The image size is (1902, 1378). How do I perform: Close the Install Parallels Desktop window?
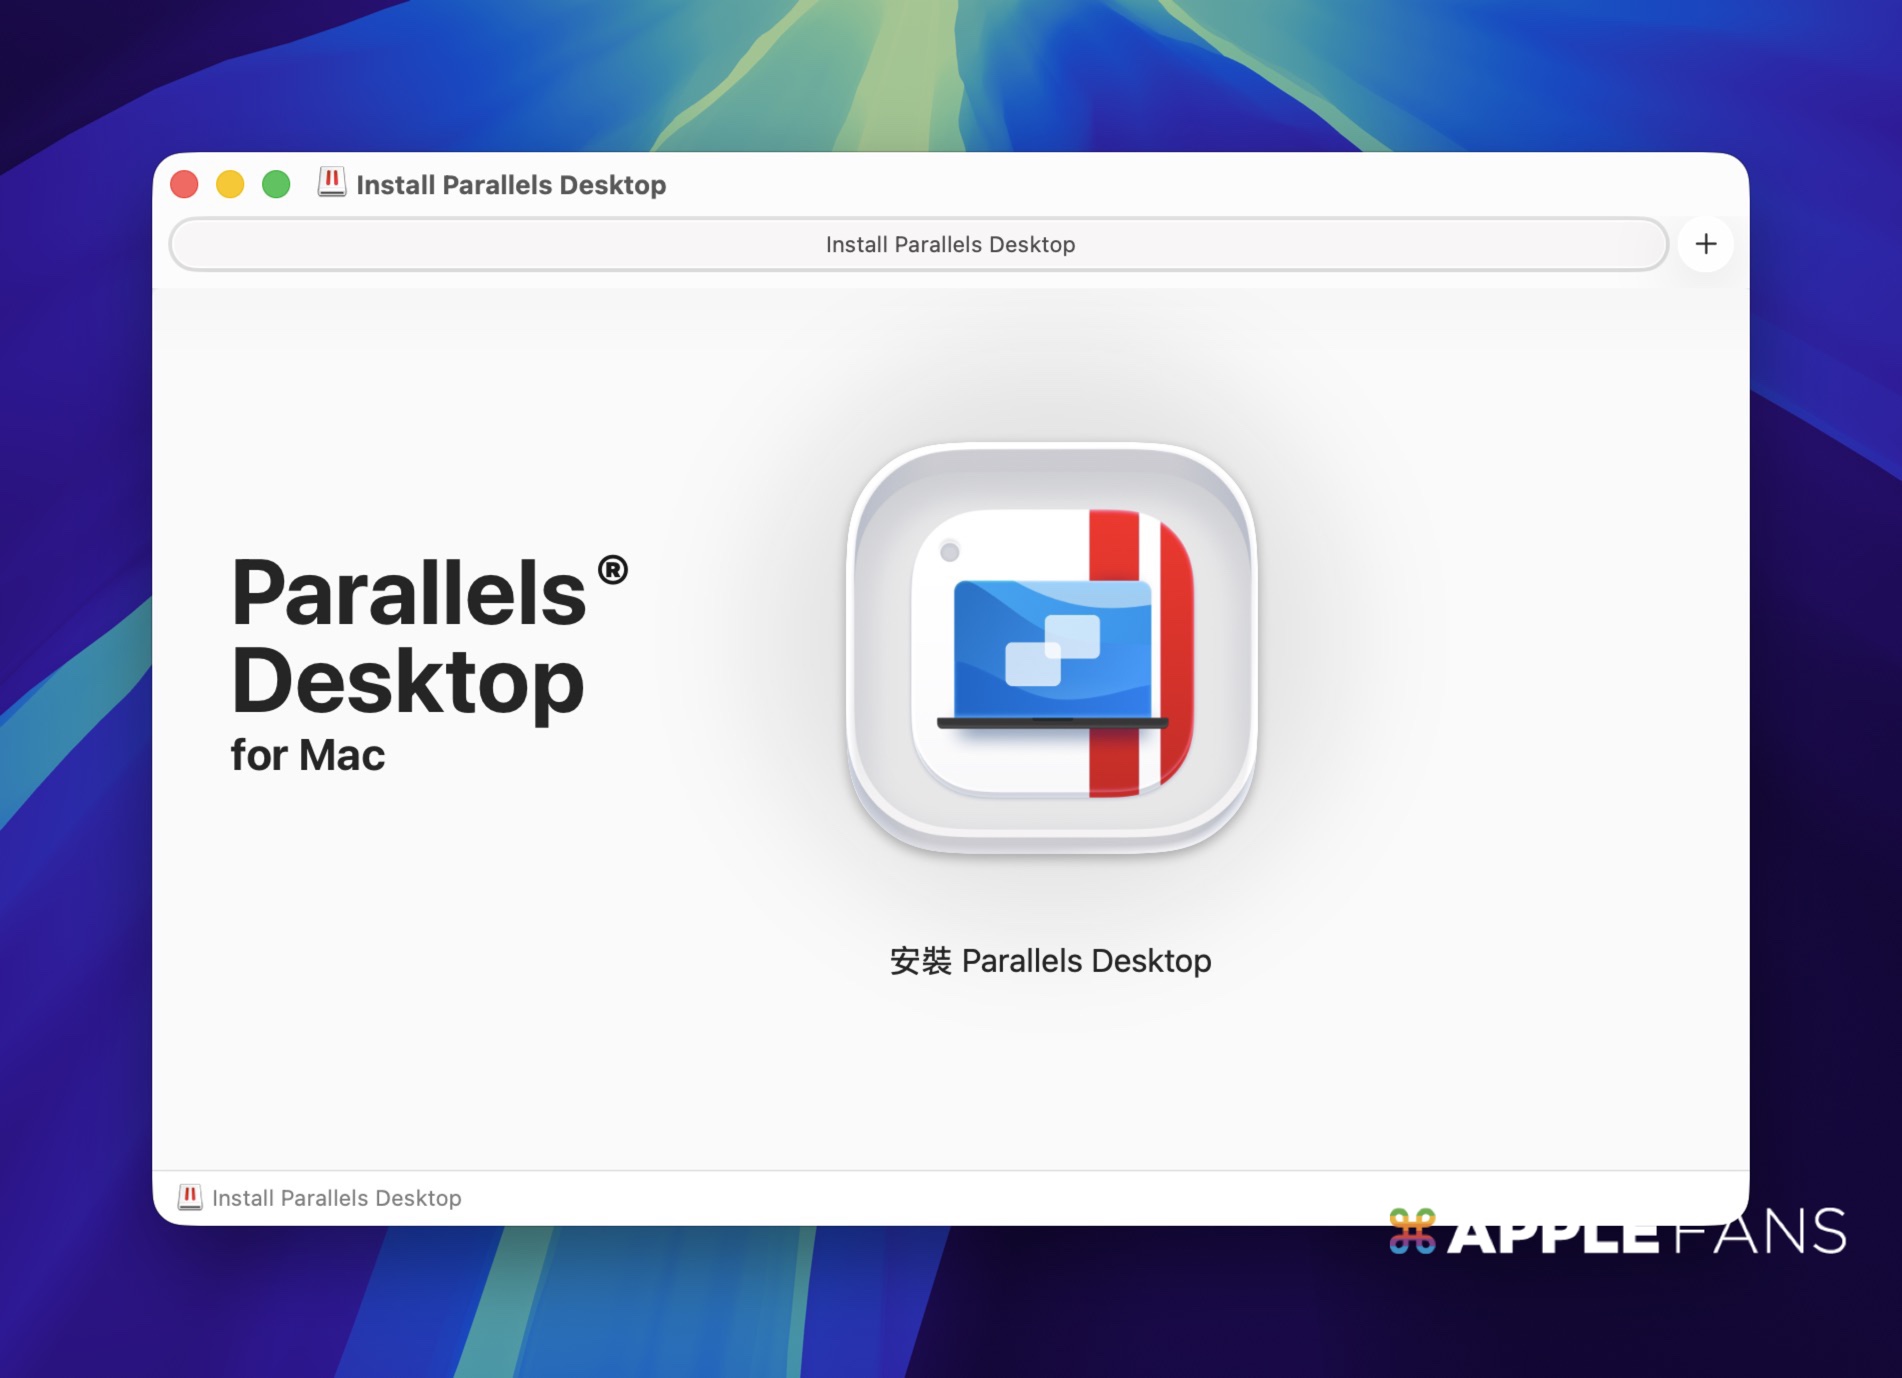coord(184,184)
